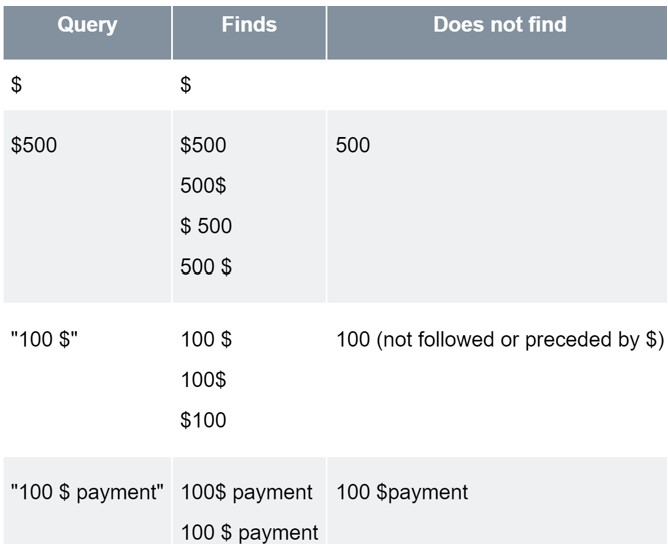This screenshot has width=668, height=544.
Task: Select the lone $ in the Finds column
Action: click(185, 86)
